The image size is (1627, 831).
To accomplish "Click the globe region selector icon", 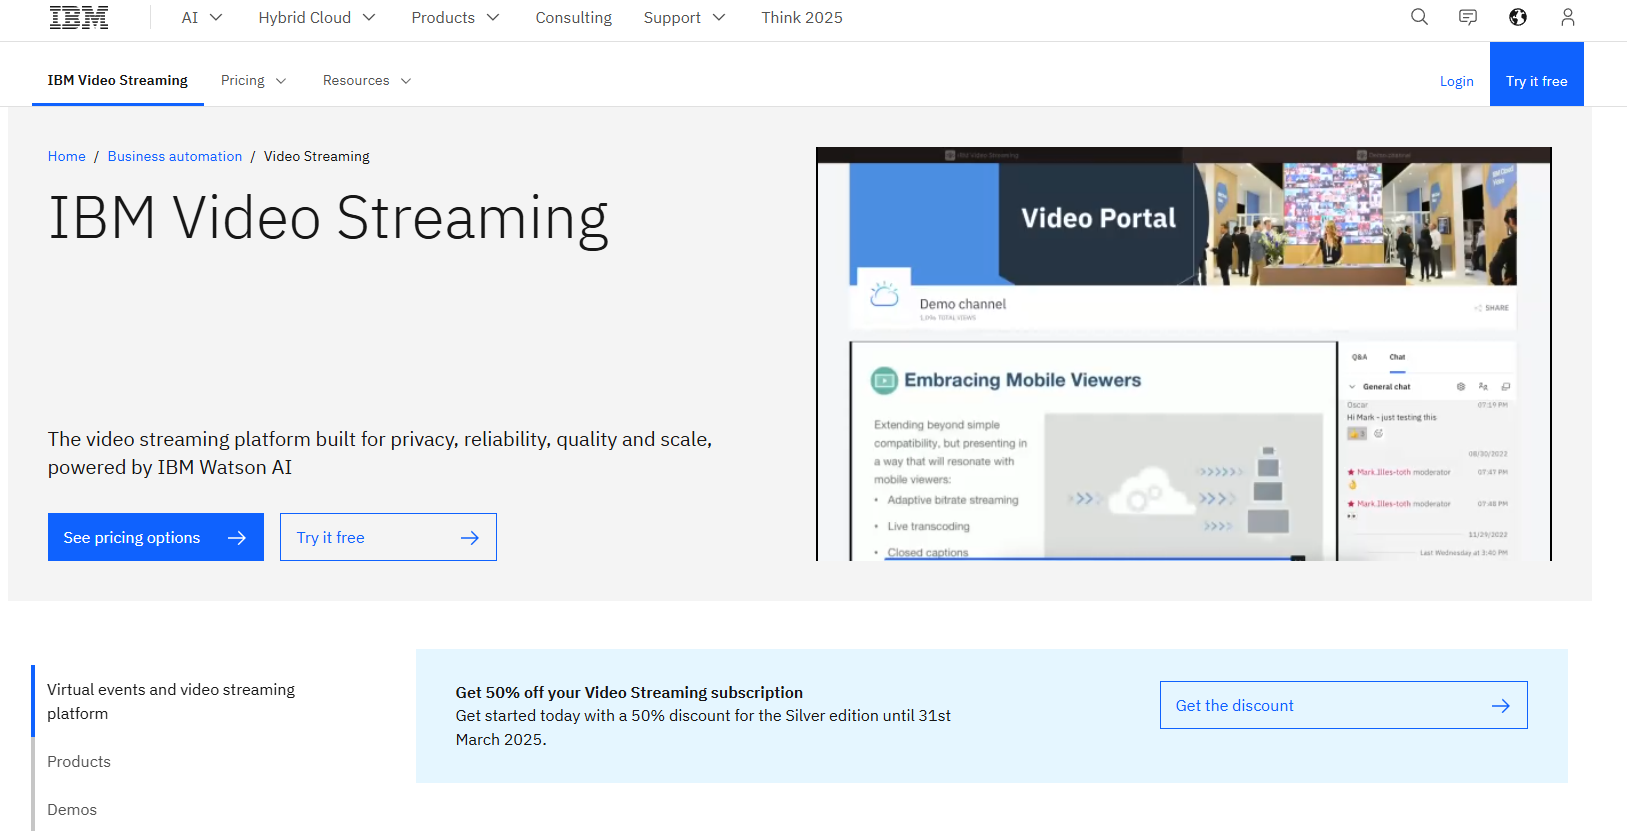I will click(x=1518, y=17).
